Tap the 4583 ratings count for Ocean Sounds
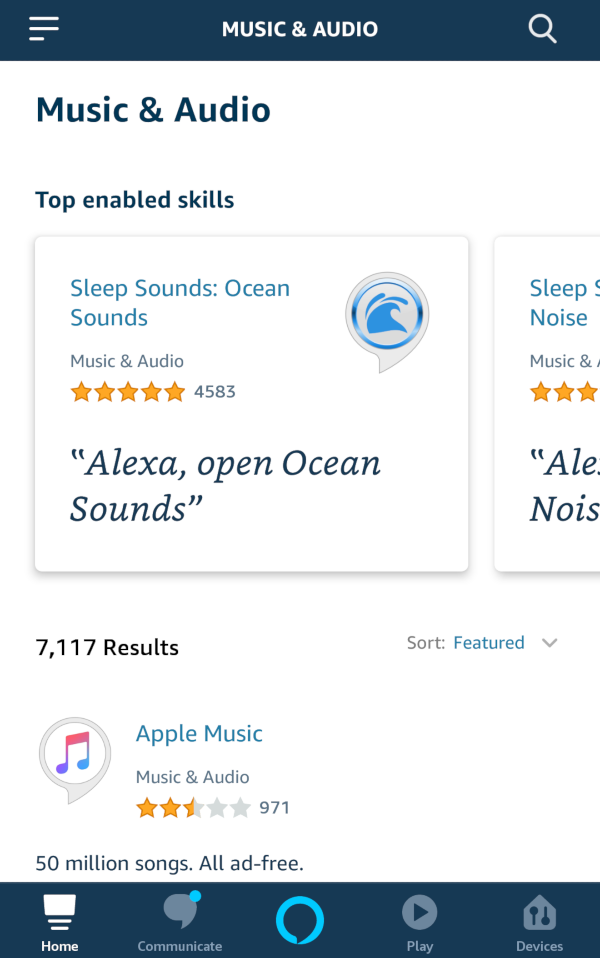 pos(218,392)
